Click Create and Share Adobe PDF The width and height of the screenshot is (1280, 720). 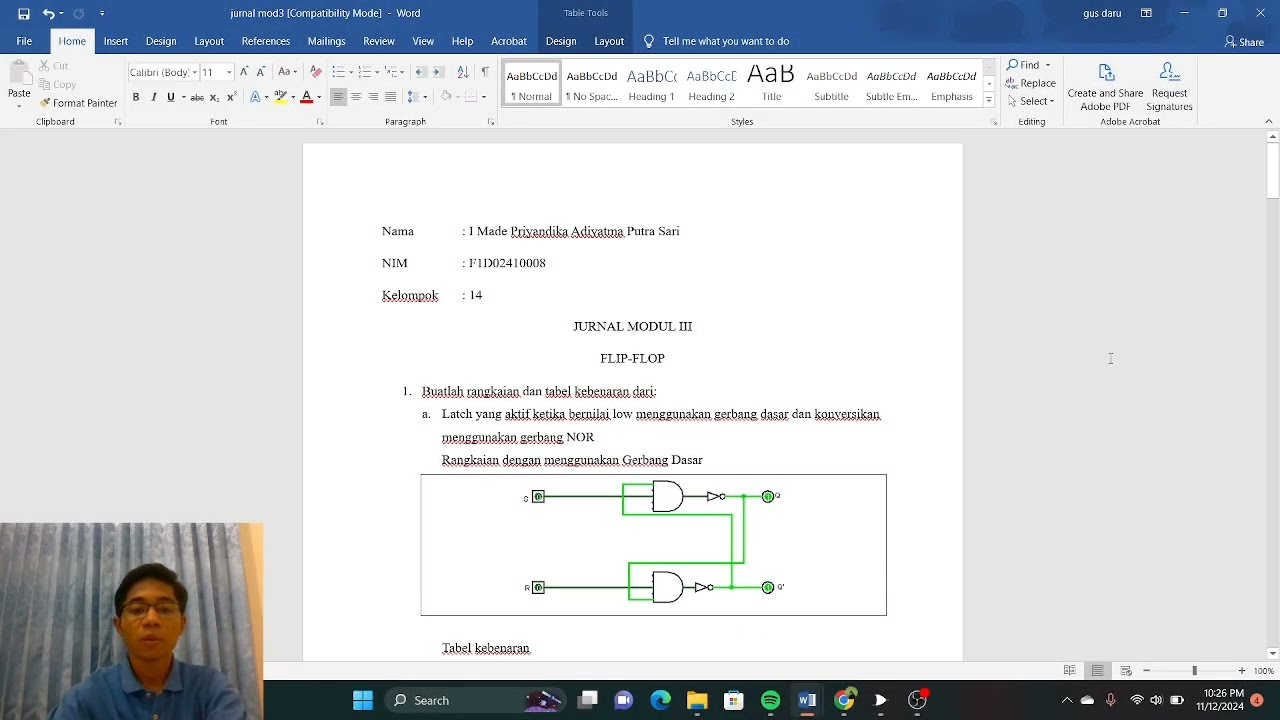pos(1105,87)
